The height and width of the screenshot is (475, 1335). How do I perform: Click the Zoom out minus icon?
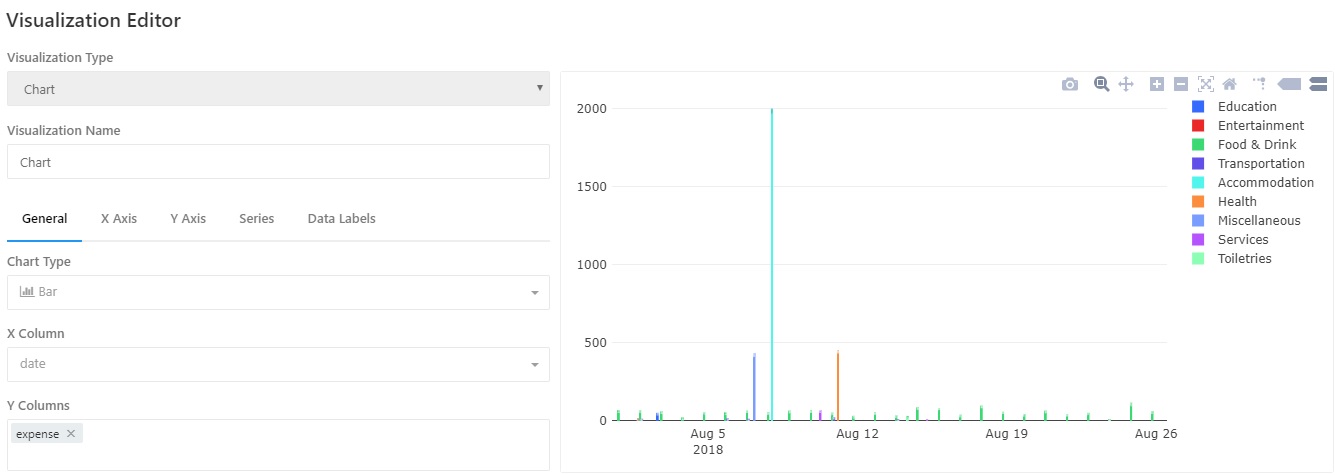coord(1181,85)
